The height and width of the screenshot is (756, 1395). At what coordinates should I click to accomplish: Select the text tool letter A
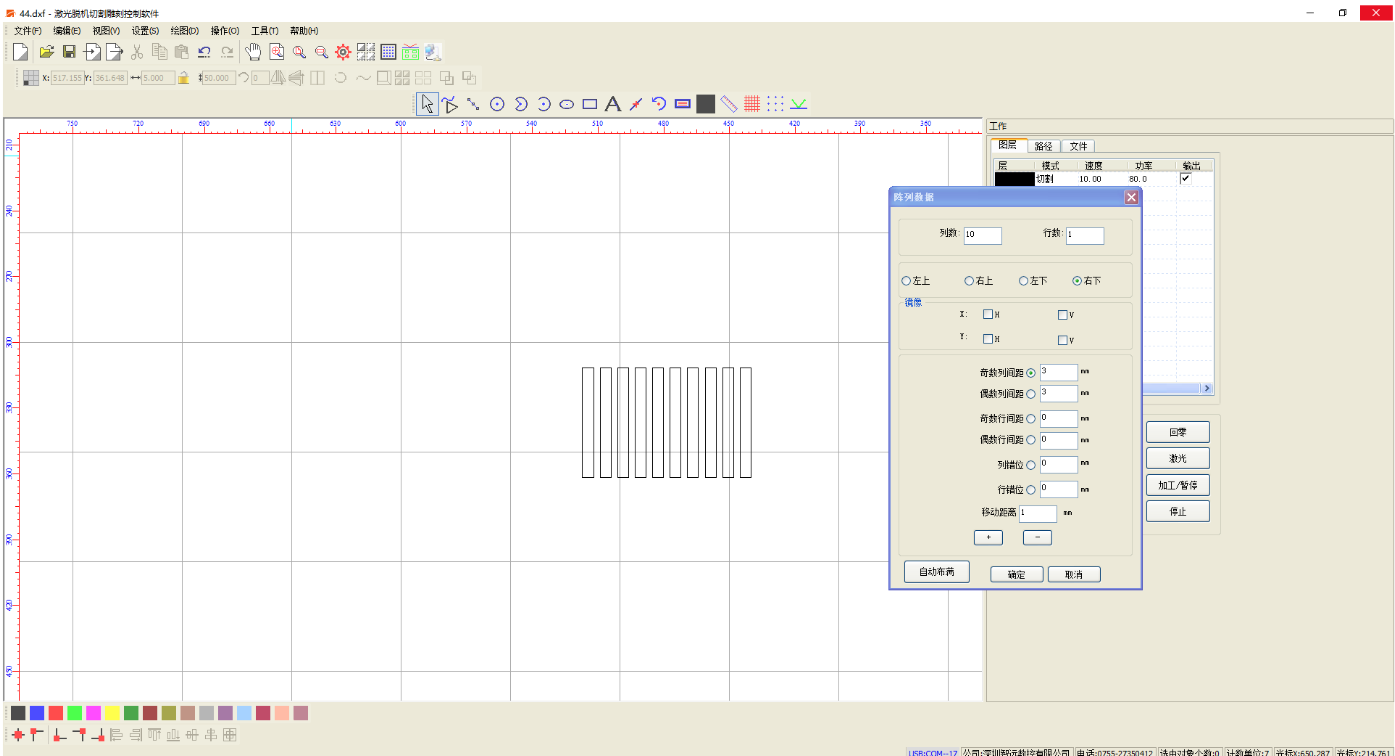click(613, 104)
